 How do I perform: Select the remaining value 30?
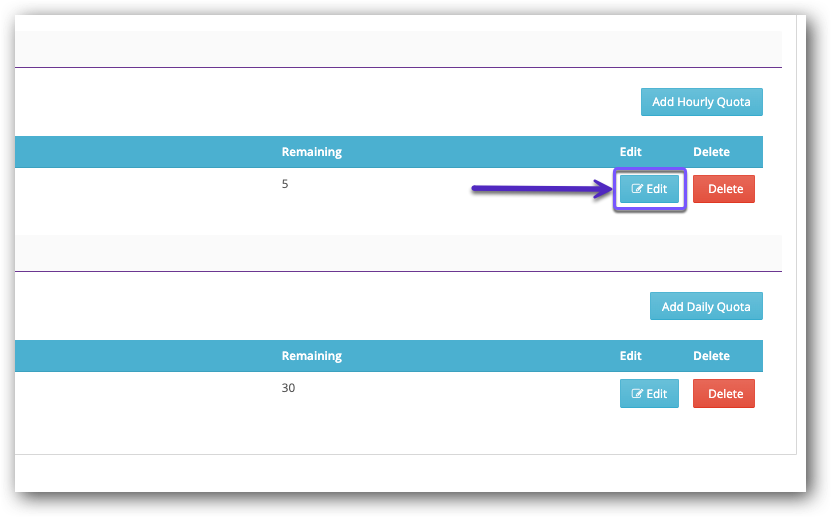(x=288, y=388)
